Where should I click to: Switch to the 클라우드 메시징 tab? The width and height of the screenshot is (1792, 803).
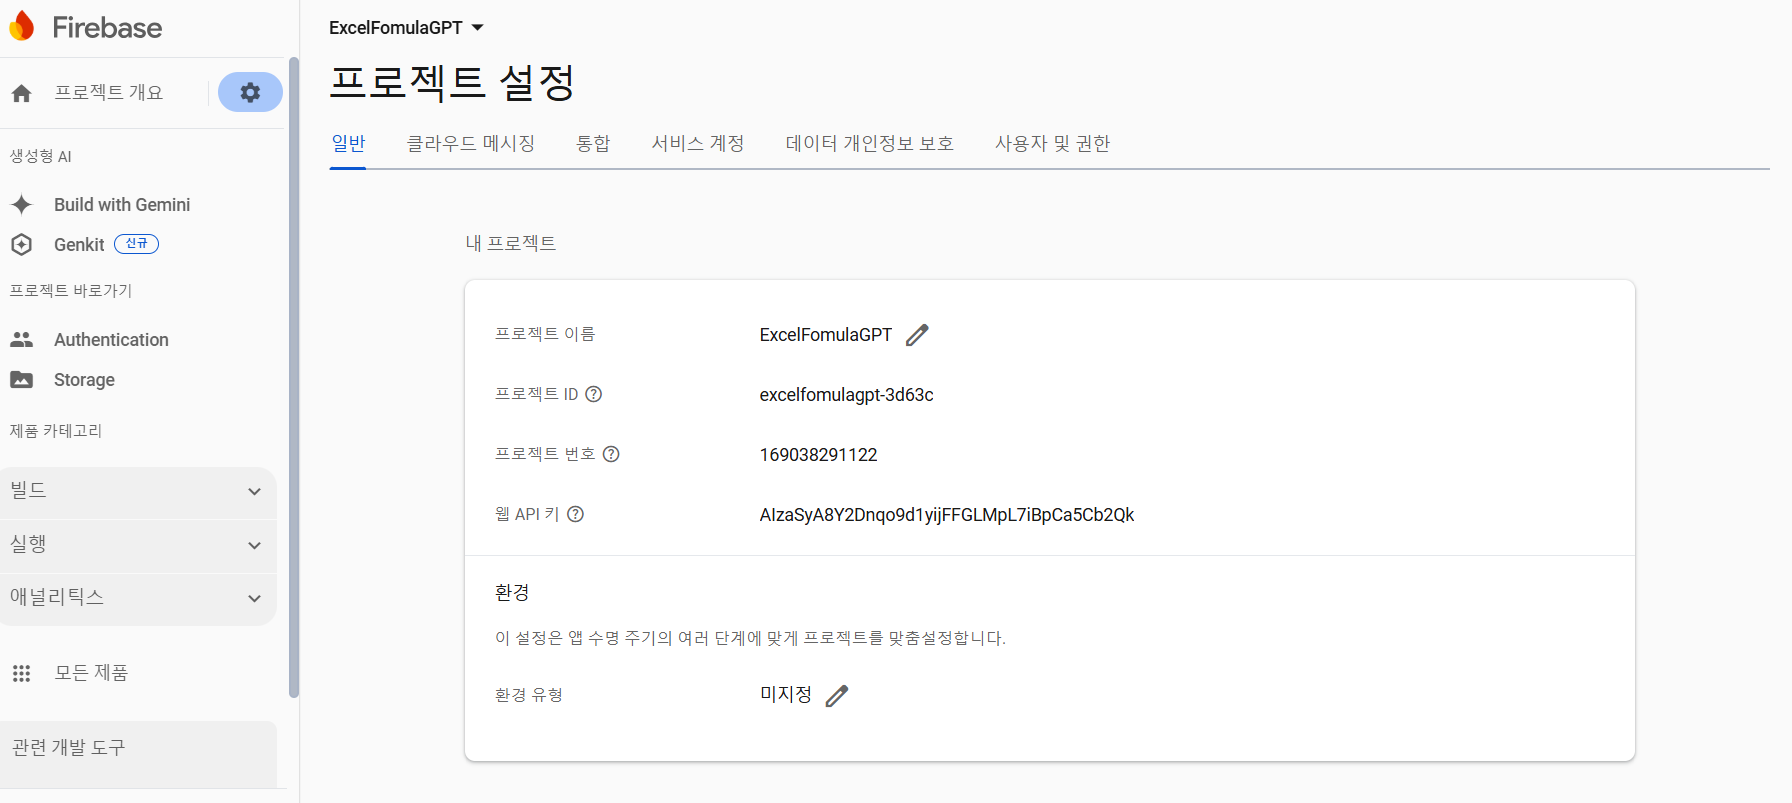[x=471, y=143]
